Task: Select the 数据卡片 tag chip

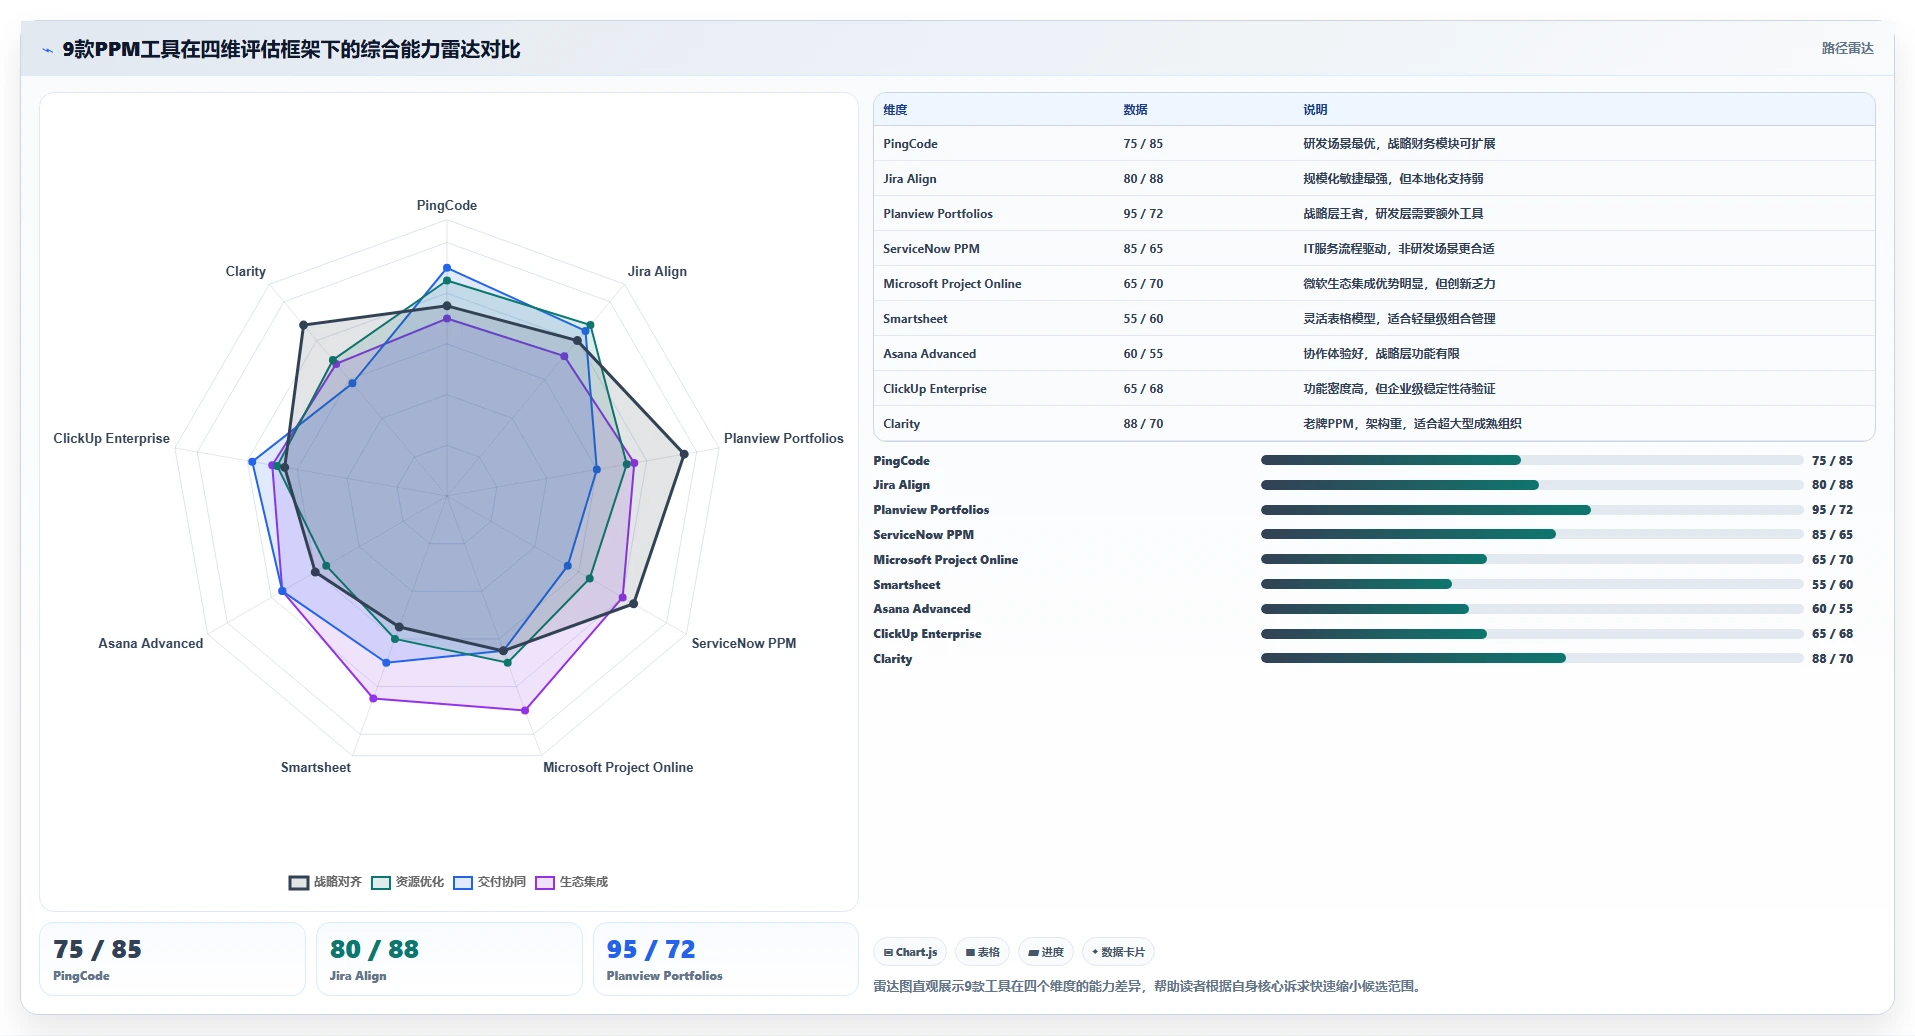Action: (x=1118, y=952)
